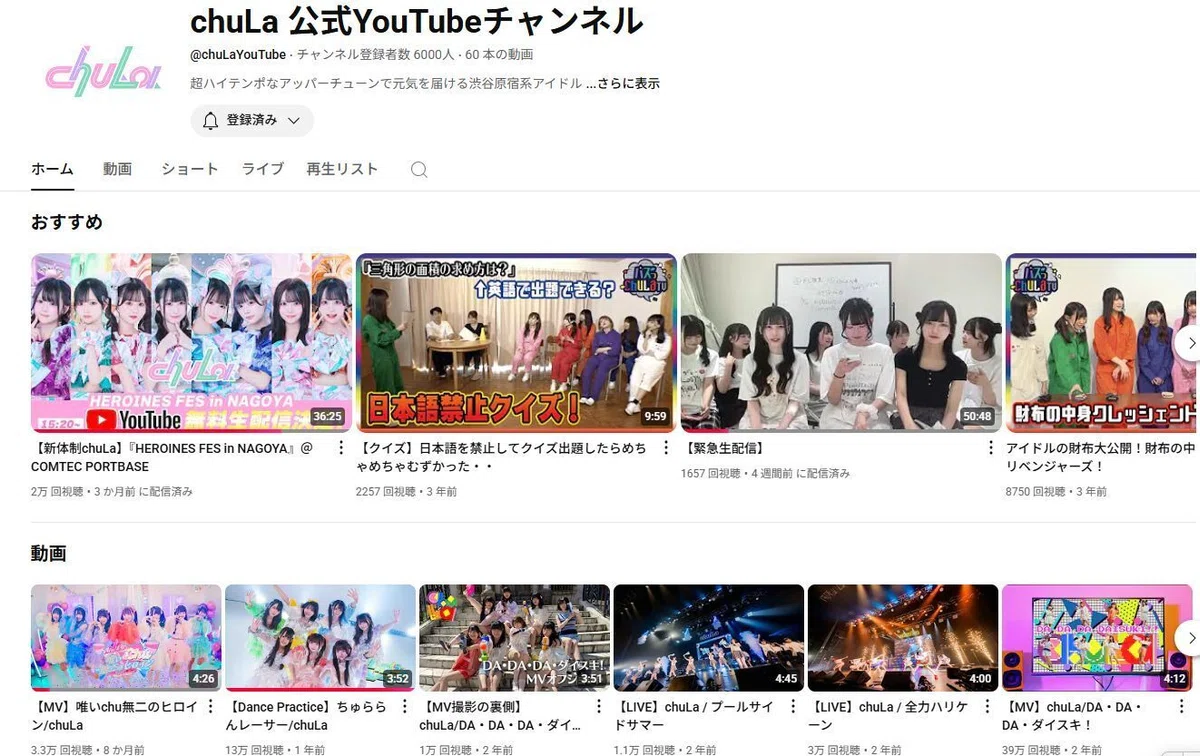Screen dimensions: 1200x756
Task: Open ちゅららんレーサー Dance Practice thumbnail
Action: tap(320, 638)
